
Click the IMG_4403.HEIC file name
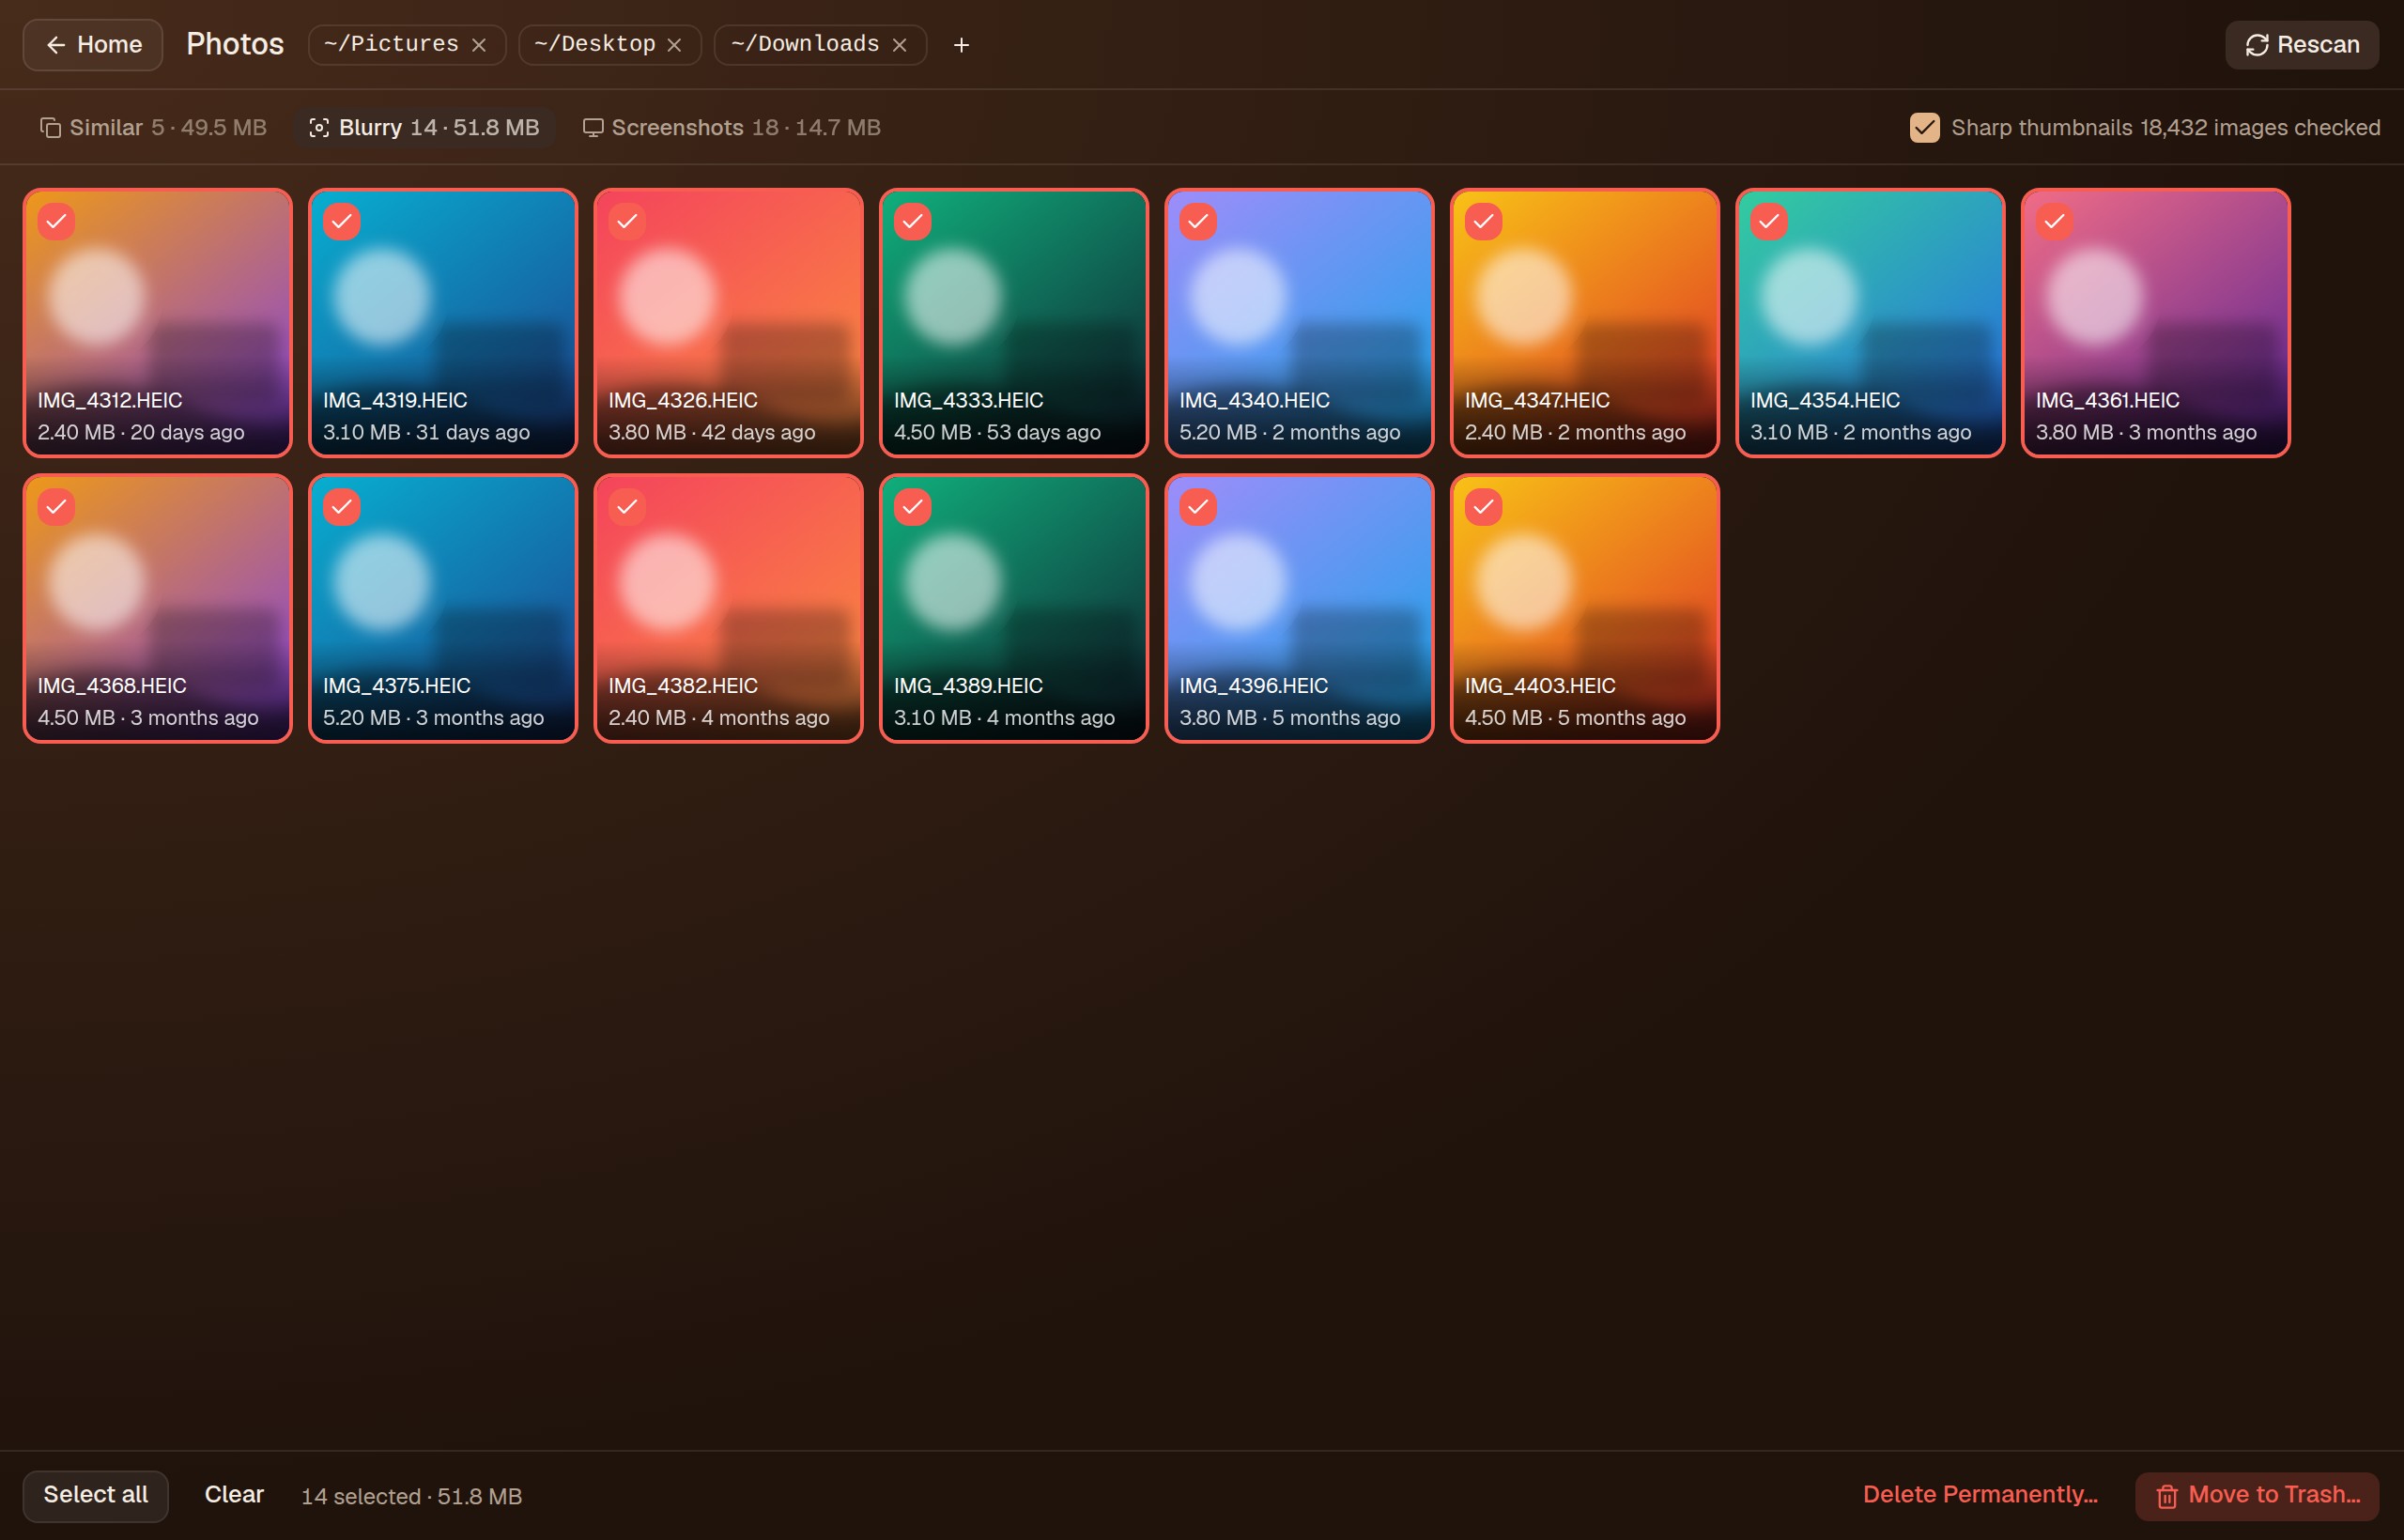click(1540, 686)
